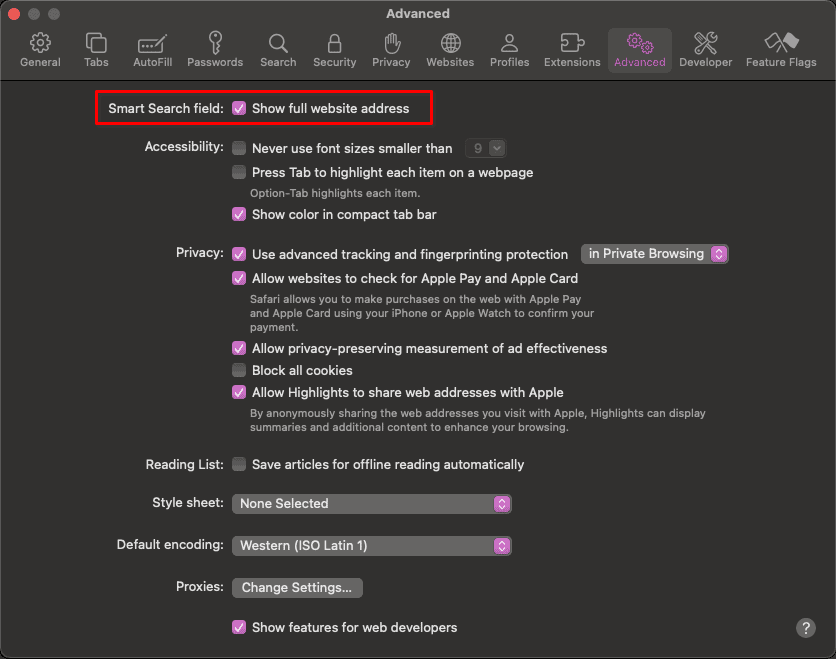Screen dimensions: 836x659
Task: Go to Passwords key icon
Action: click(x=215, y=50)
